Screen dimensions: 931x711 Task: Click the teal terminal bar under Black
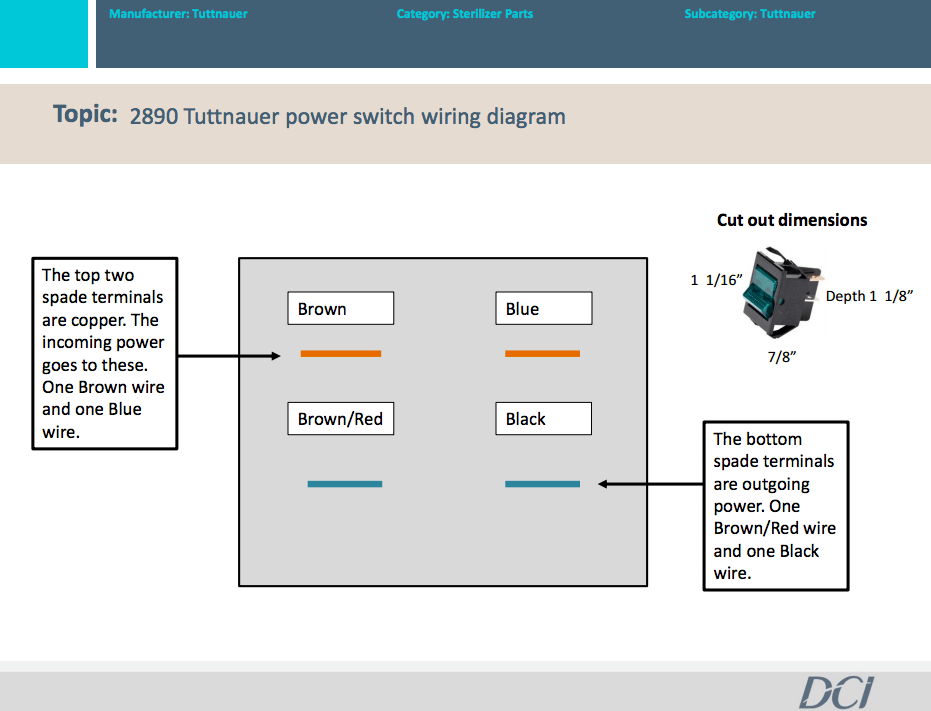tap(543, 484)
